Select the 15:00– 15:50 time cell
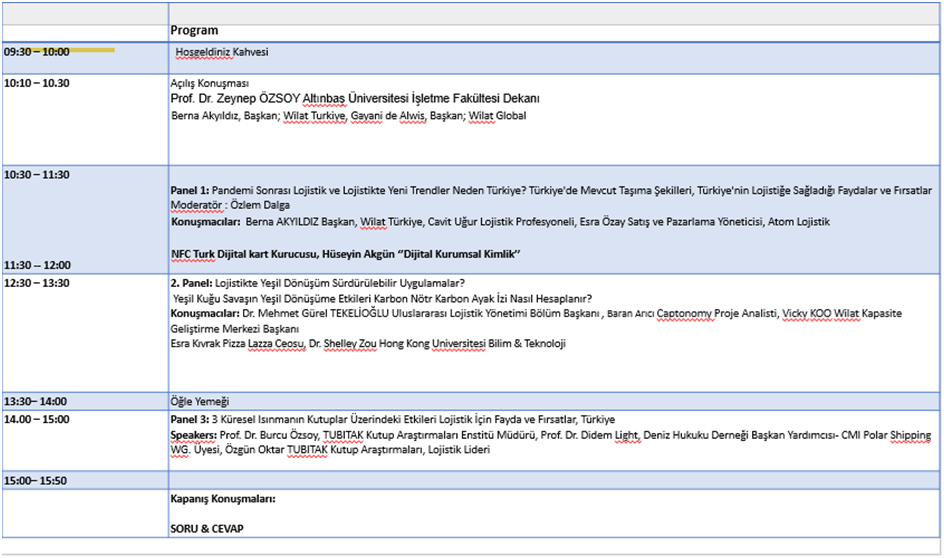This screenshot has height=558, width=944. [x=36, y=481]
